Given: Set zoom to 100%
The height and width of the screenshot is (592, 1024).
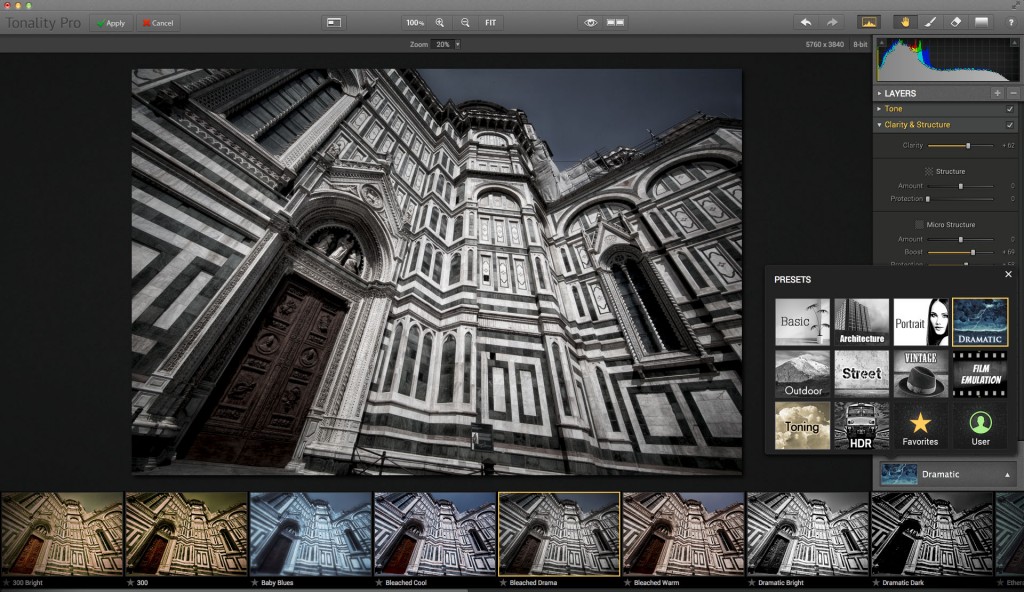Looking at the screenshot, I should [415, 23].
